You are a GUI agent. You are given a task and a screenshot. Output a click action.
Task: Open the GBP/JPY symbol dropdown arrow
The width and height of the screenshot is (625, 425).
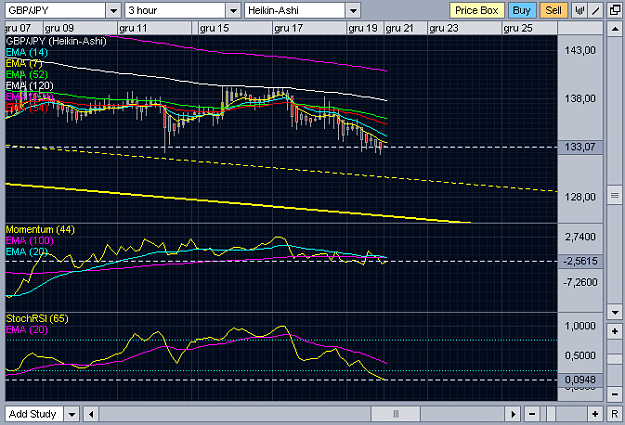(114, 10)
